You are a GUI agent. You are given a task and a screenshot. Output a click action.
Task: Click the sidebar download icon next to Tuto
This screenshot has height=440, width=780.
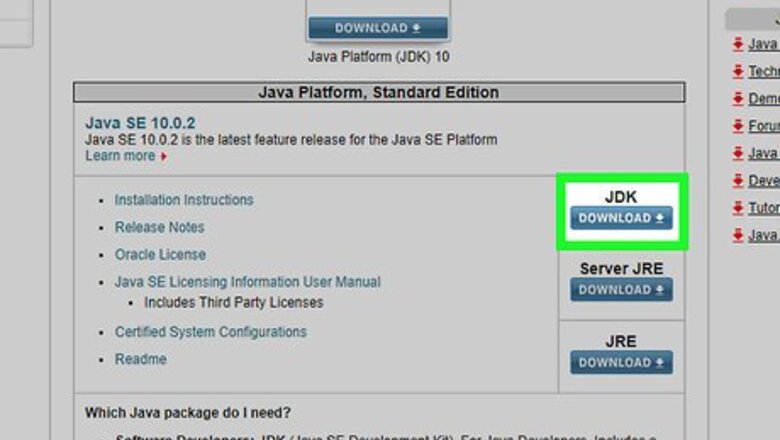738,208
